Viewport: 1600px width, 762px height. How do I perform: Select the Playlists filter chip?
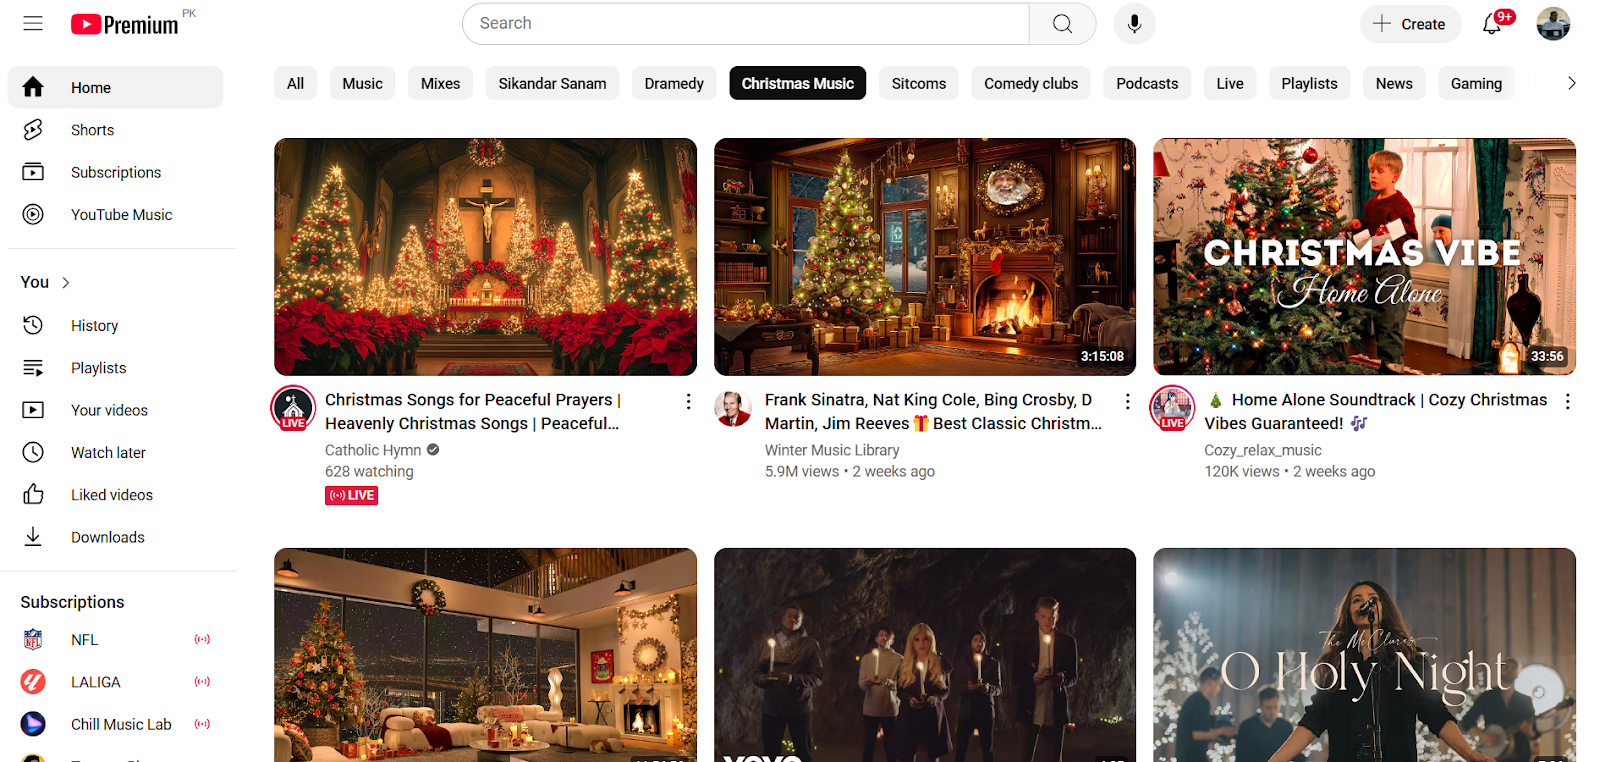tap(1309, 83)
